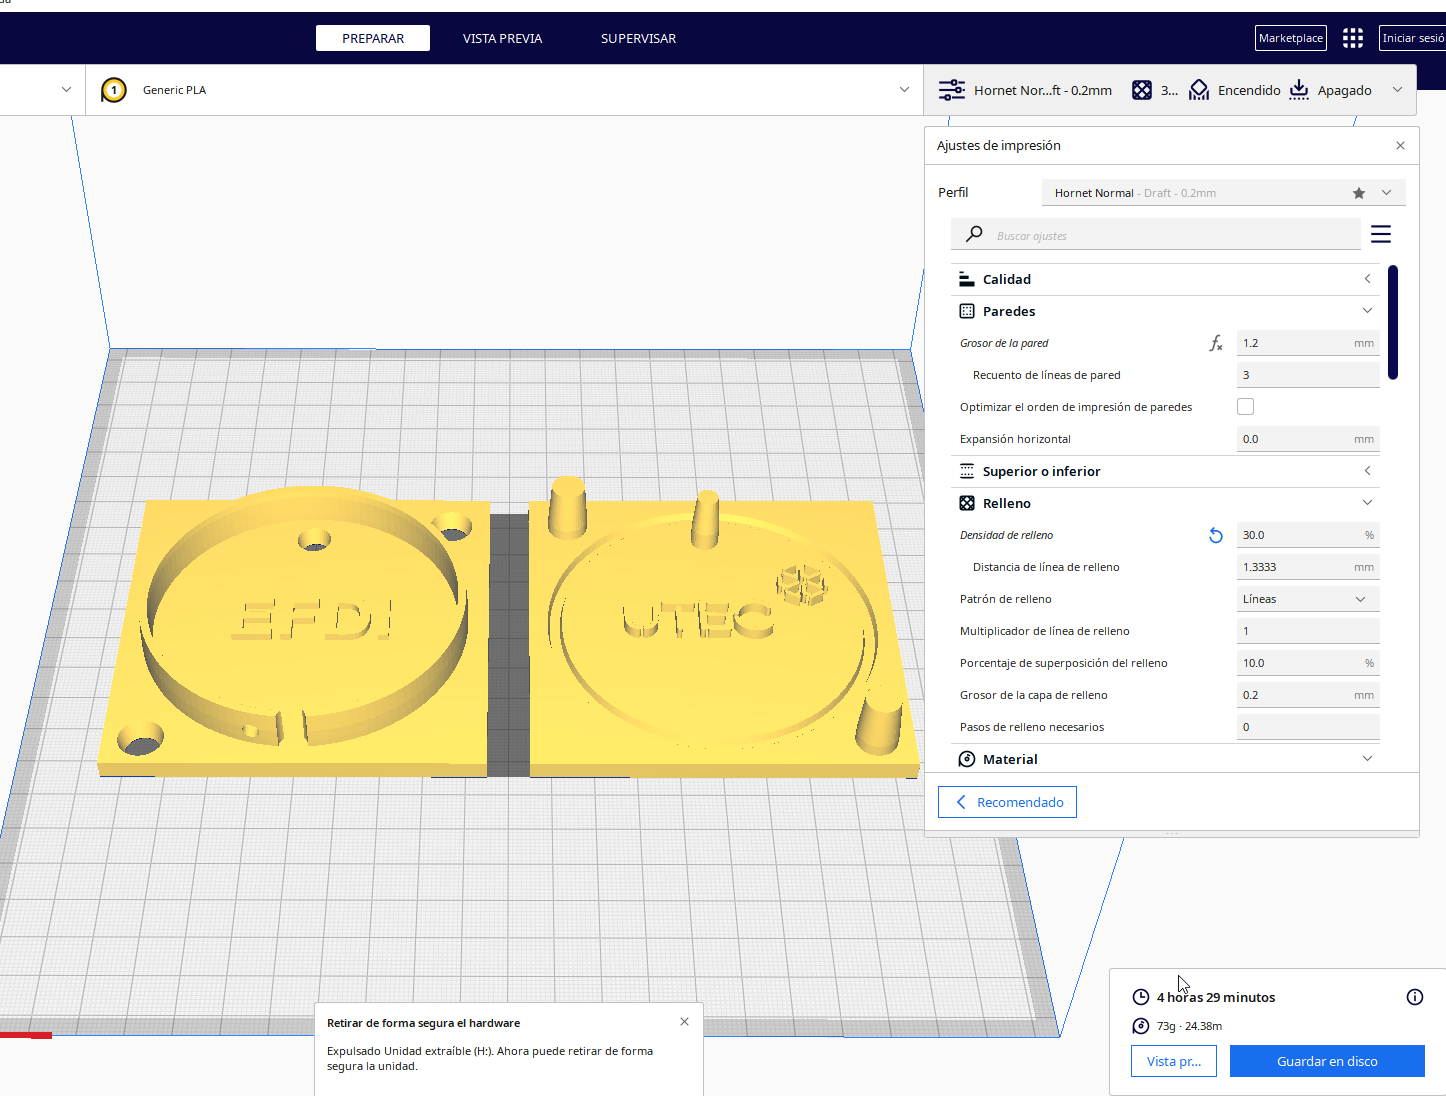The height and width of the screenshot is (1096, 1446).
Task: Switch to the SUPERVISAR tab
Action: [x=638, y=38]
